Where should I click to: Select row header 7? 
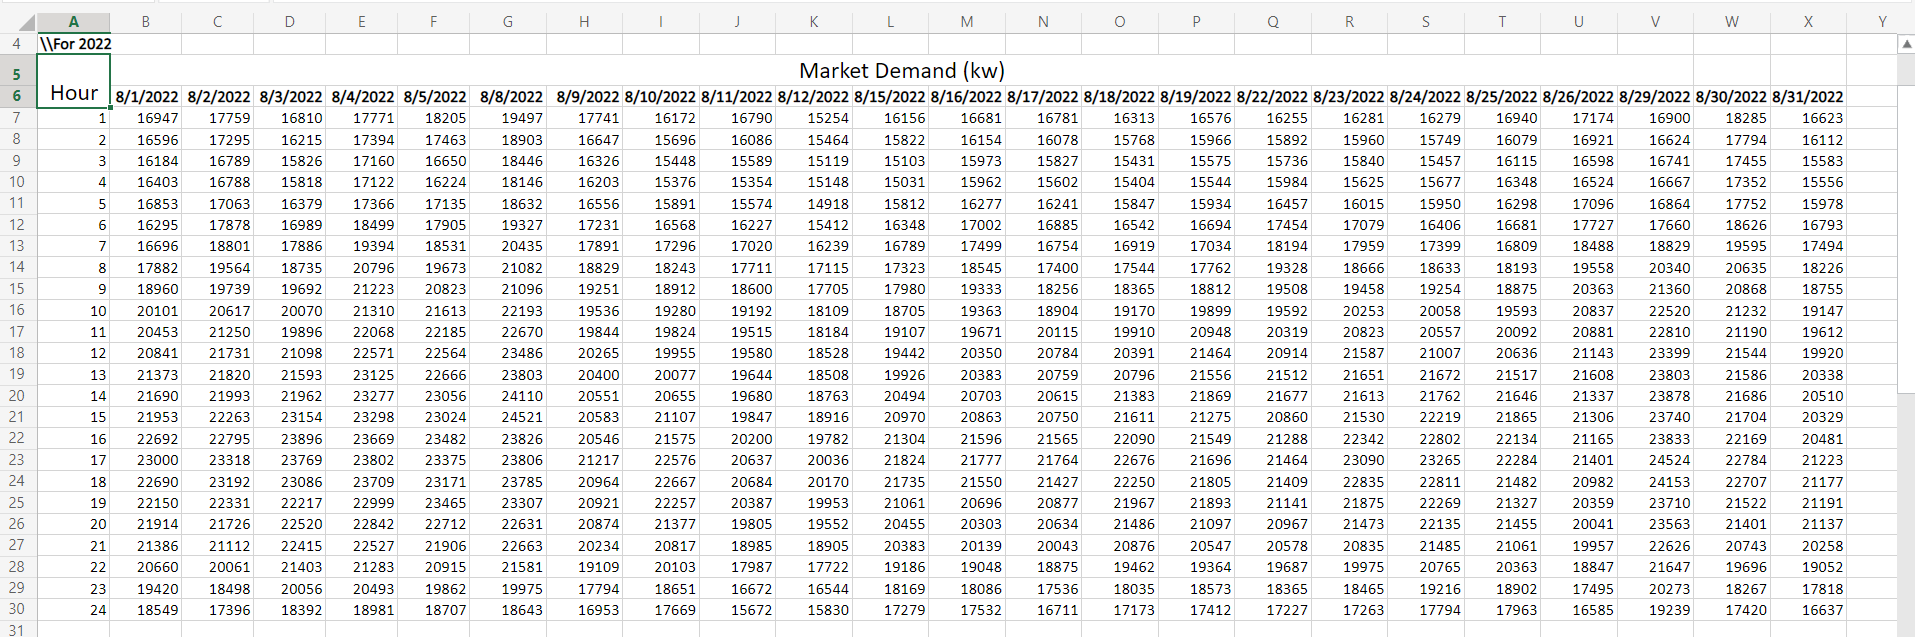pyautogui.click(x=17, y=118)
